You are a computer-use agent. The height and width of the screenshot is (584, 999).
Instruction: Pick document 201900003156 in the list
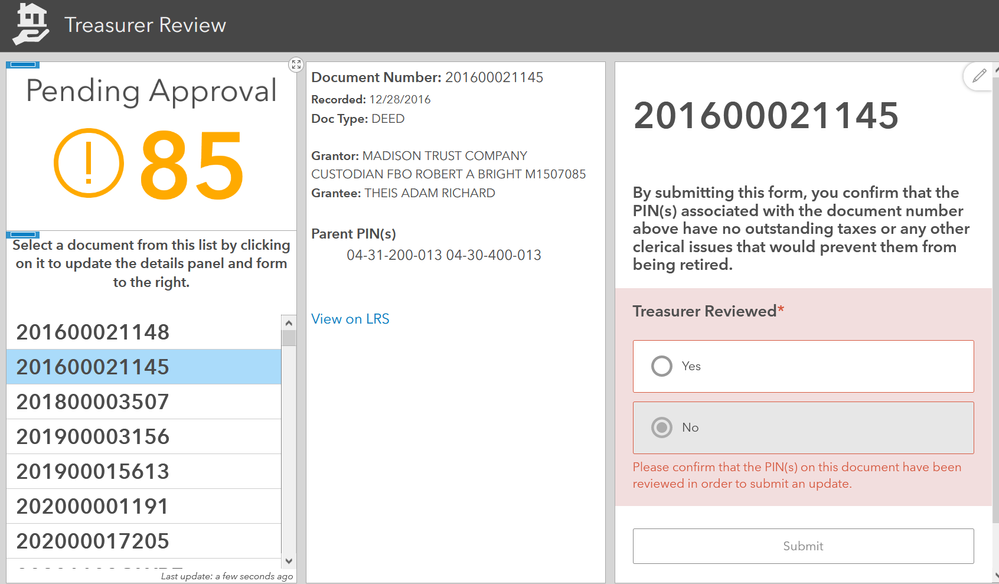click(143, 437)
